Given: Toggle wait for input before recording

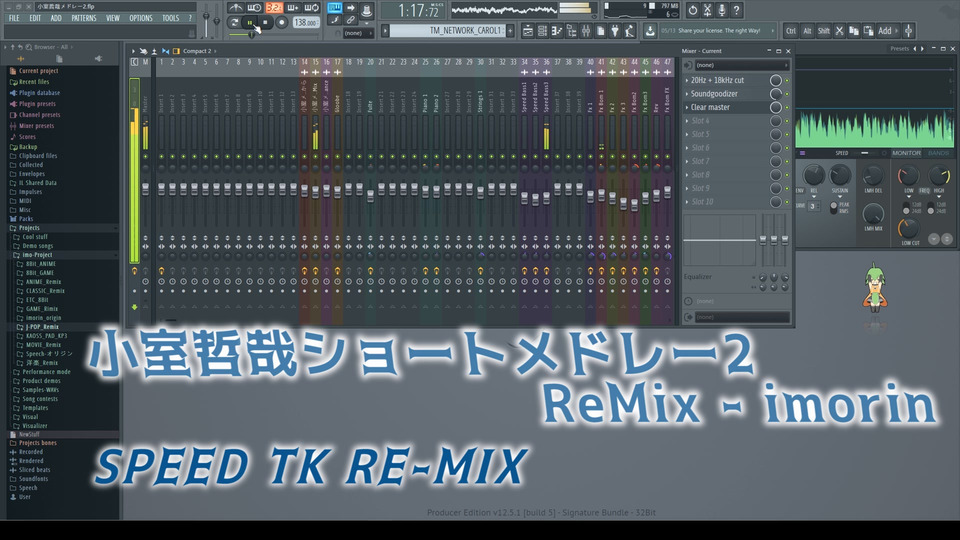Looking at the screenshot, I should pos(255,8).
